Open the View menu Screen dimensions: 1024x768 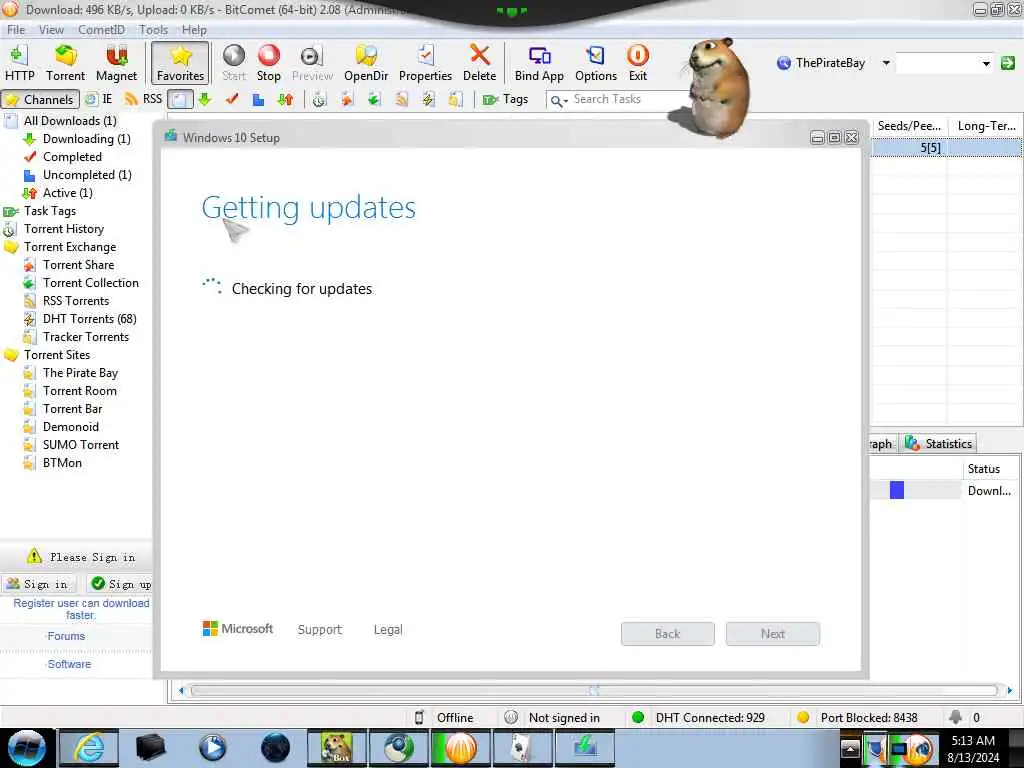coord(51,29)
